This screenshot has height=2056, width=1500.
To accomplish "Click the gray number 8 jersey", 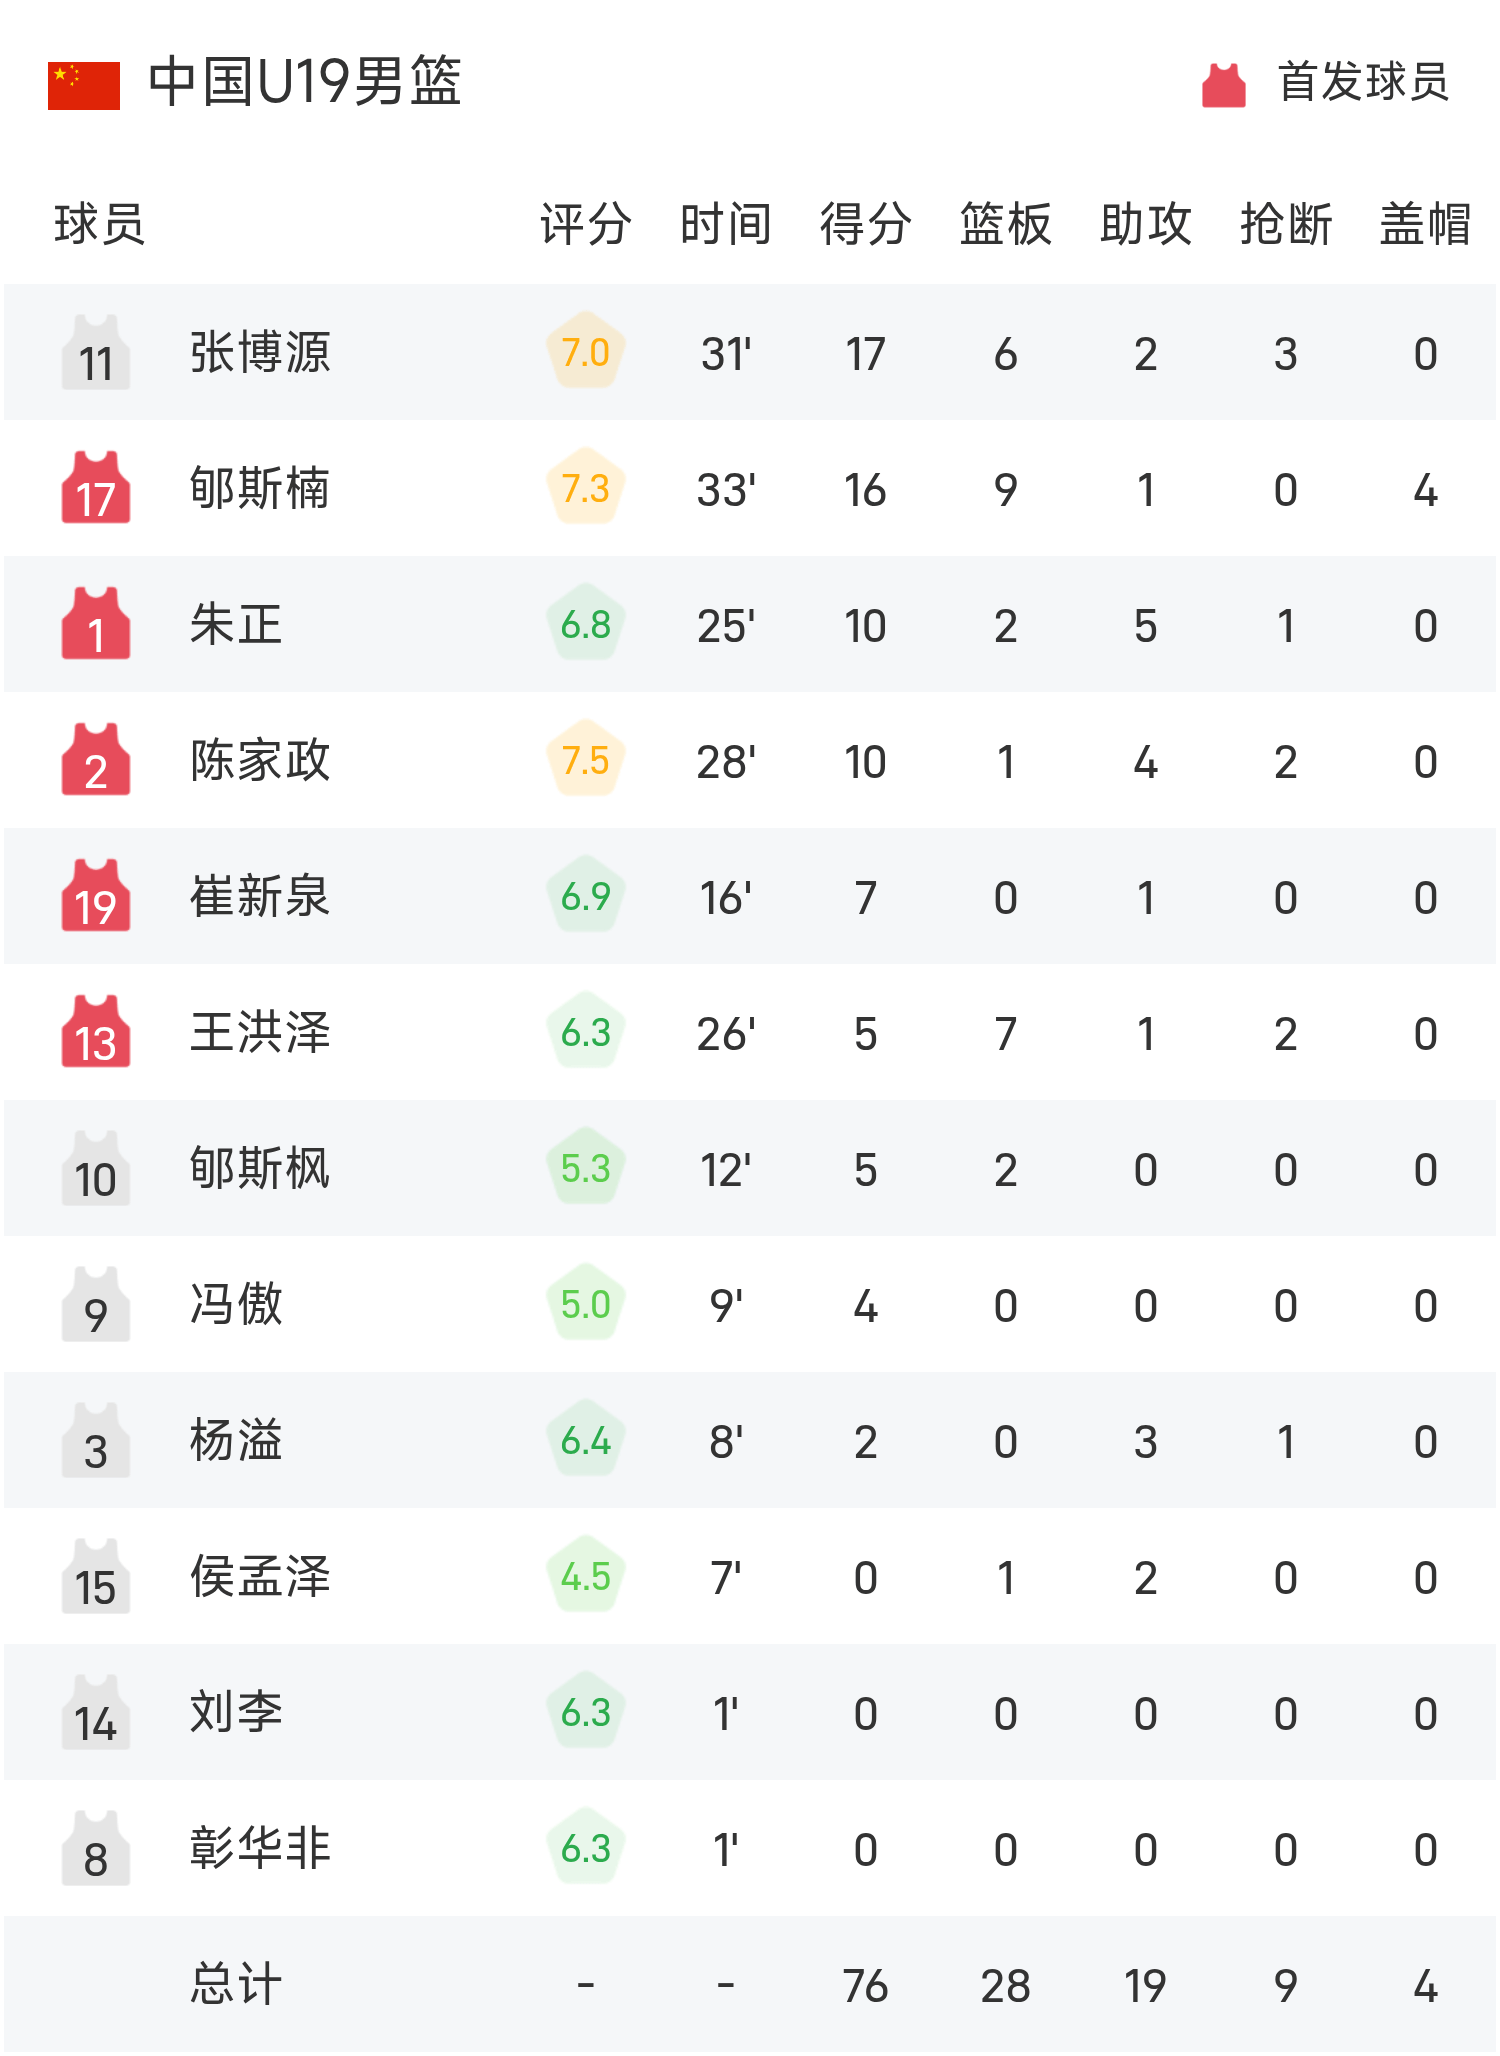I will coord(96,1848).
